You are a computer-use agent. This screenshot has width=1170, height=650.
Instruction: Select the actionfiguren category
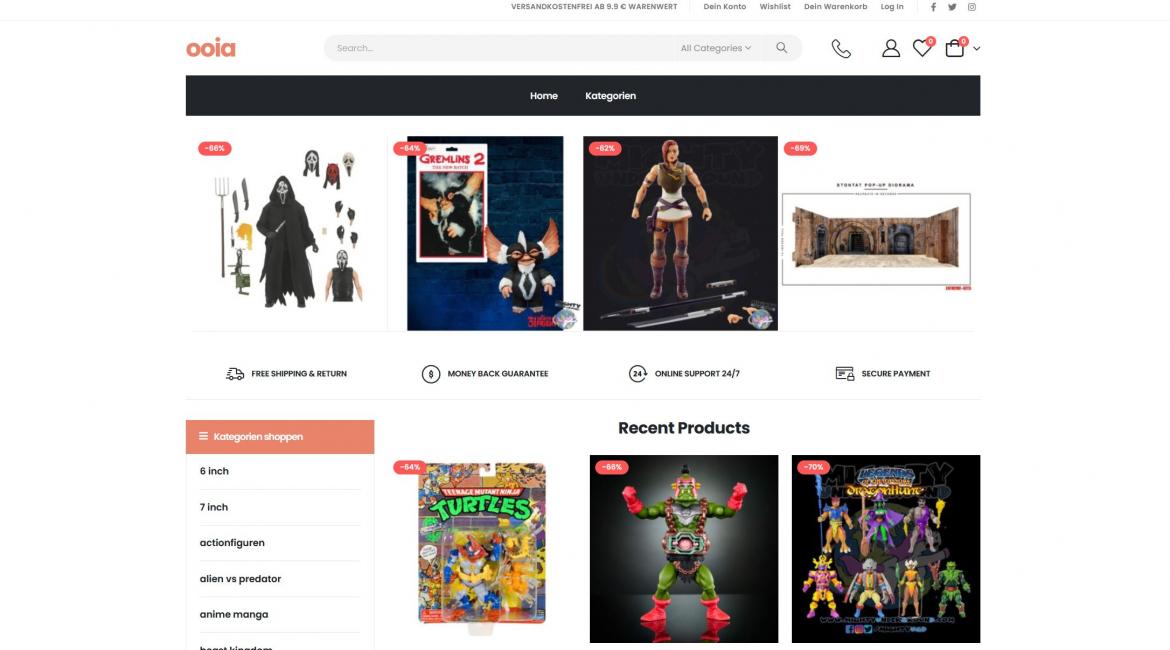click(x=232, y=543)
